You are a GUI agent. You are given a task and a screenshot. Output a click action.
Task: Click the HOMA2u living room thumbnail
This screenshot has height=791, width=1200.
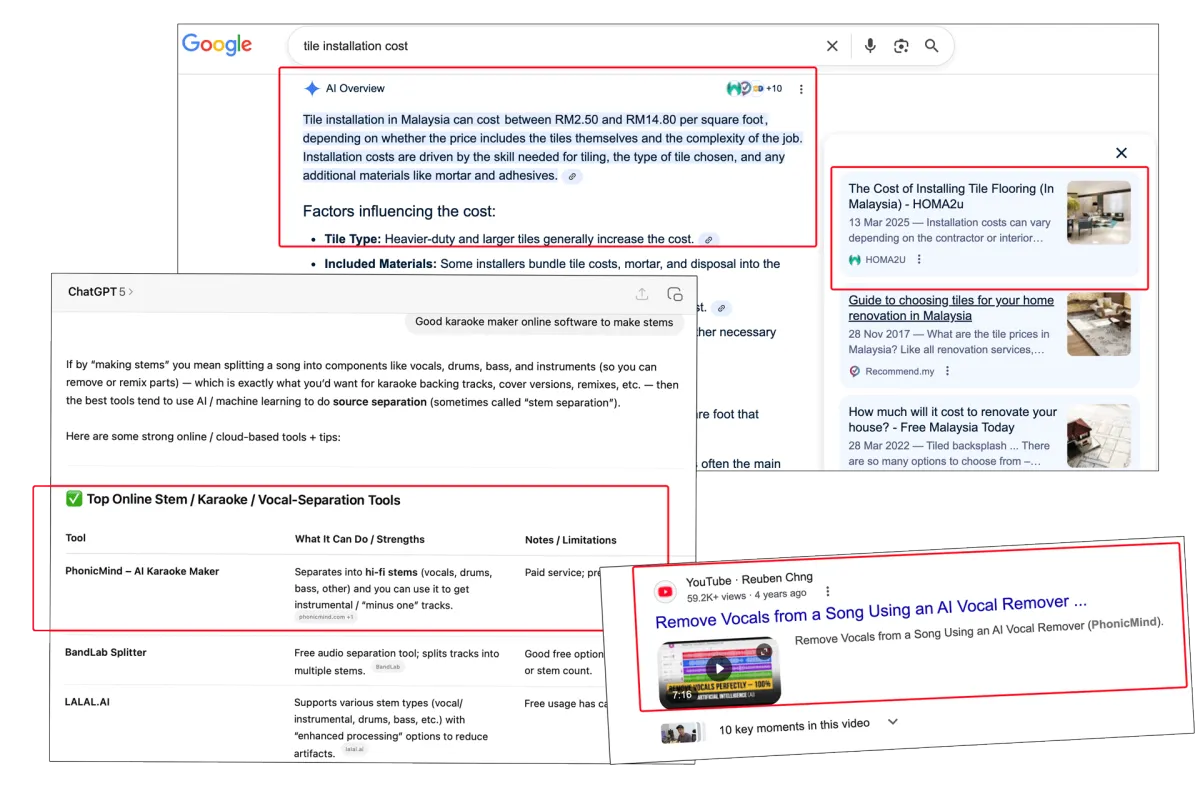point(1098,213)
